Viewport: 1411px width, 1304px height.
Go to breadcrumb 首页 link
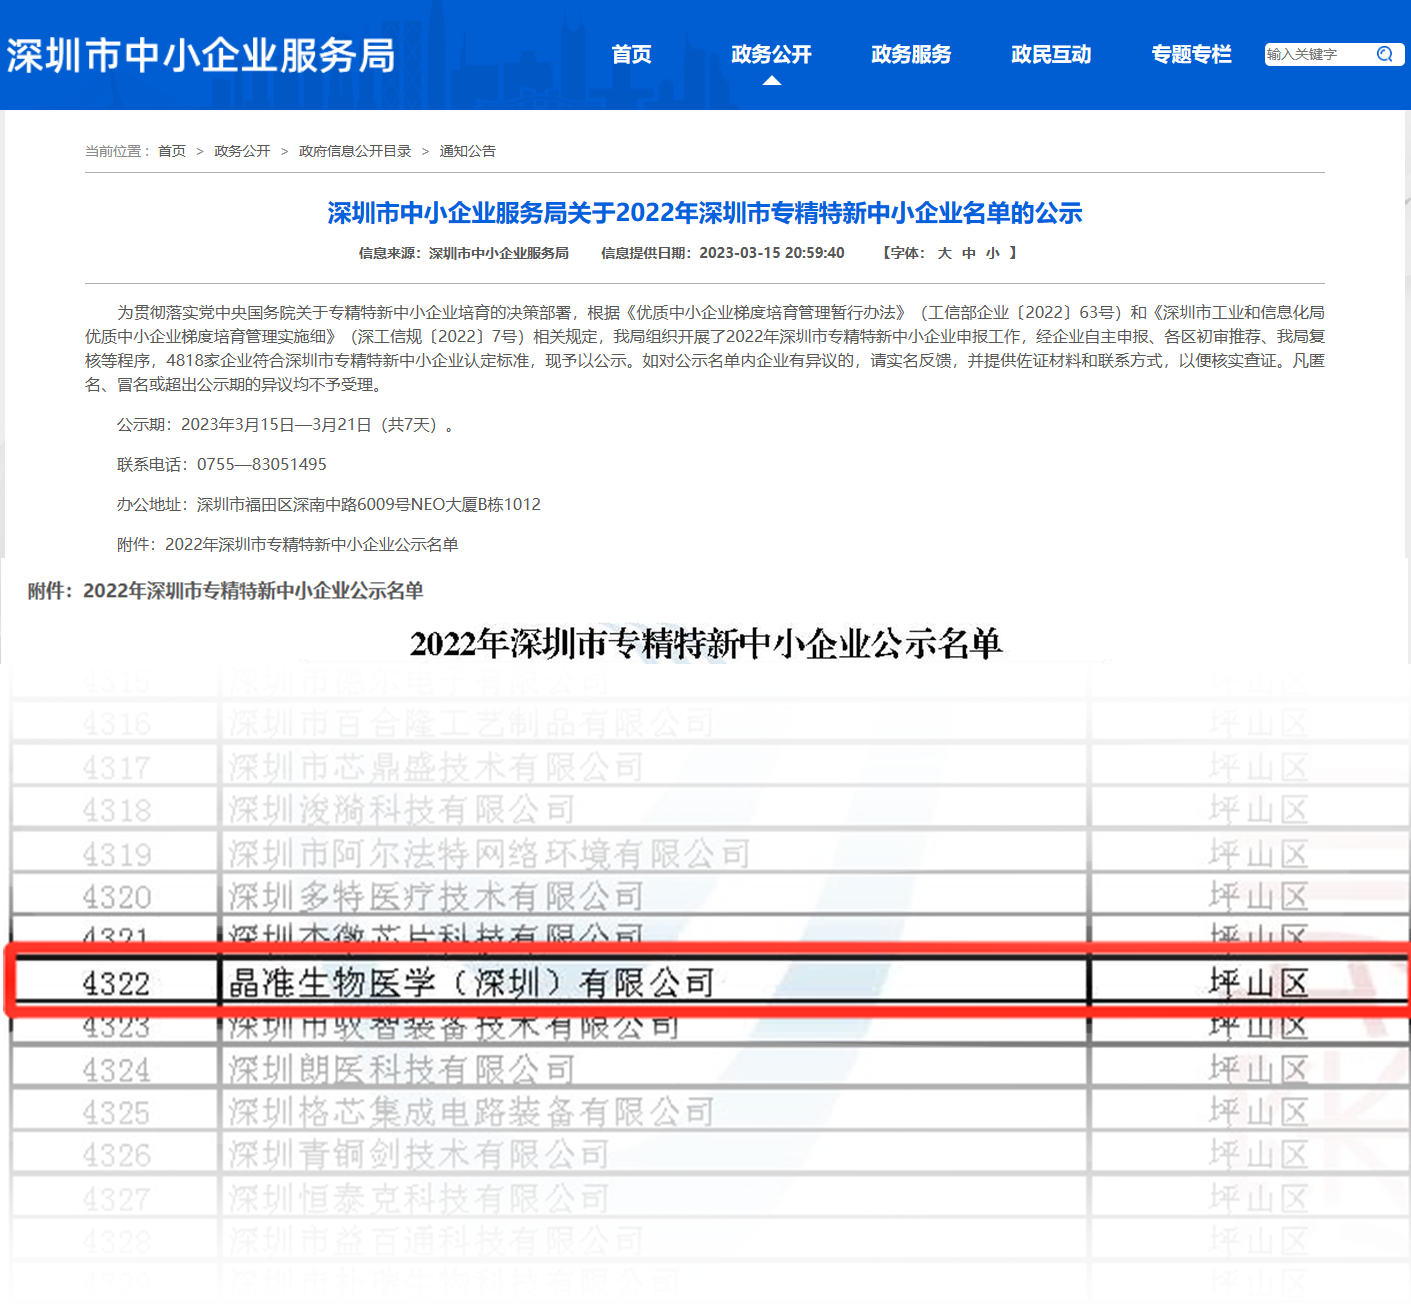coord(172,151)
